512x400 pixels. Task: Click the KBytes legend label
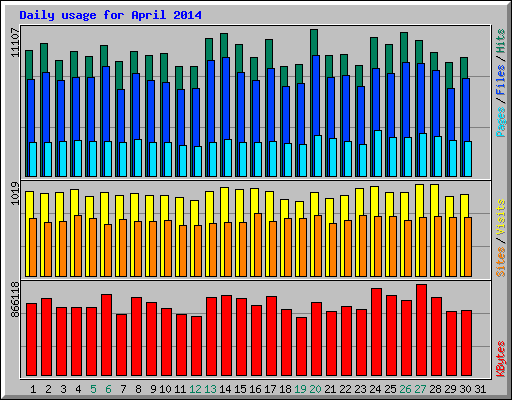[501, 359]
